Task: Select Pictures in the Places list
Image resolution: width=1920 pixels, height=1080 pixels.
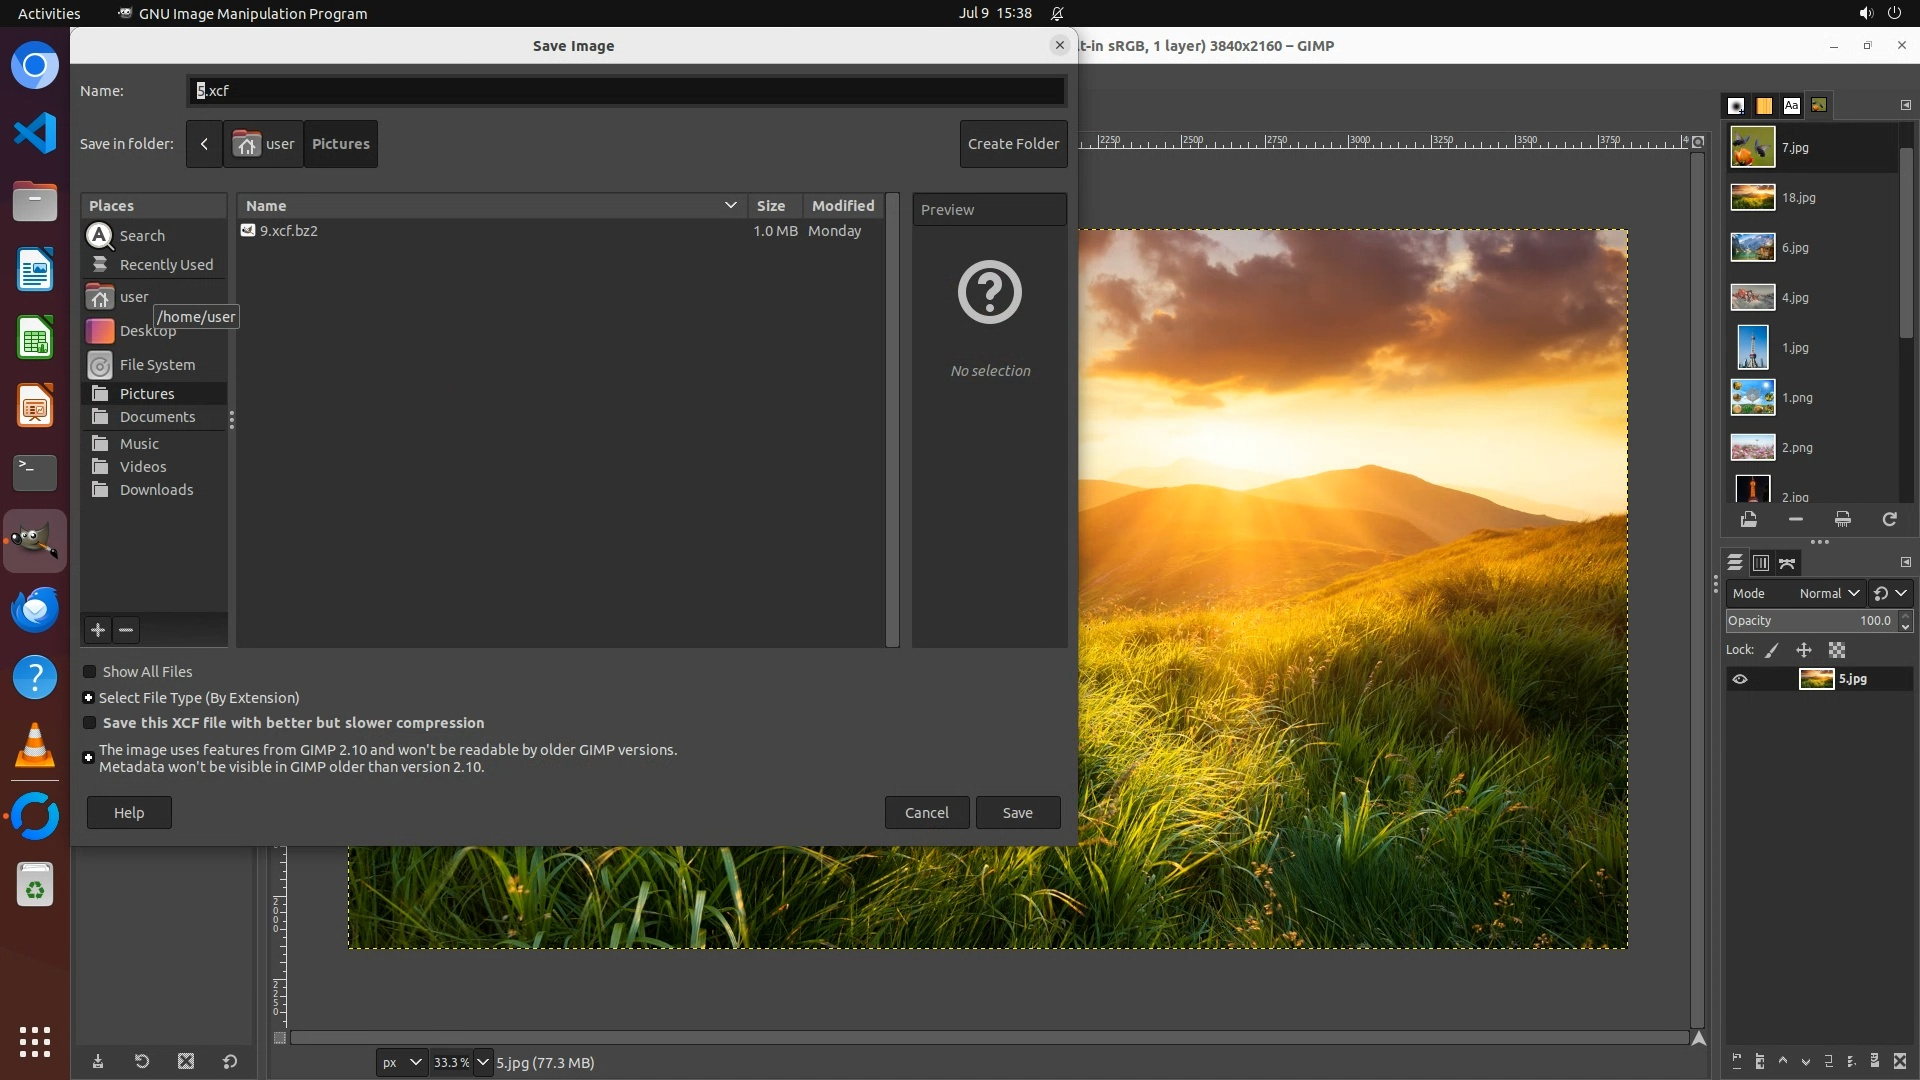Action: pyautogui.click(x=147, y=394)
